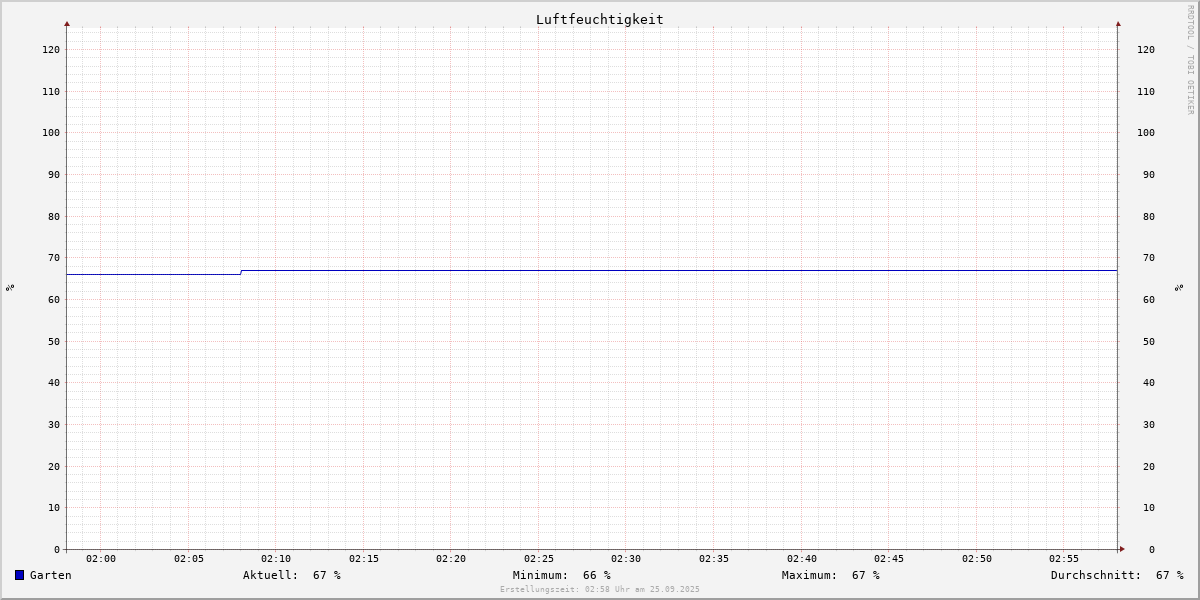
Task: Click the 02:30 time axis label
Action: coord(626,558)
